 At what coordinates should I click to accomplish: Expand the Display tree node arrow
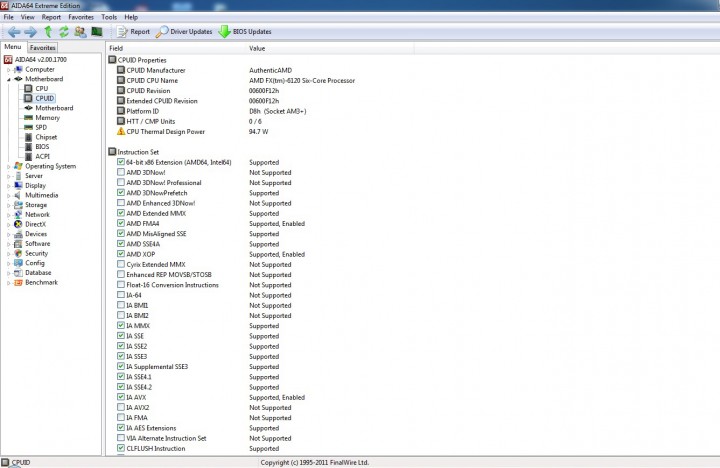pyautogui.click(x=8, y=186)
